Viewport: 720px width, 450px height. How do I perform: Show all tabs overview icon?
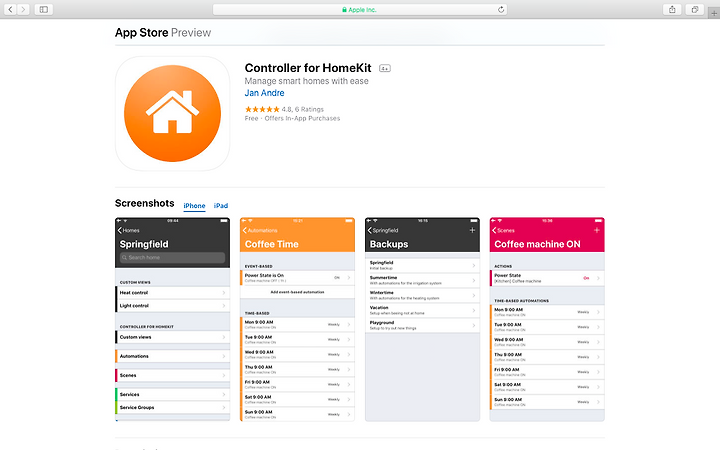tap(695, 9)
